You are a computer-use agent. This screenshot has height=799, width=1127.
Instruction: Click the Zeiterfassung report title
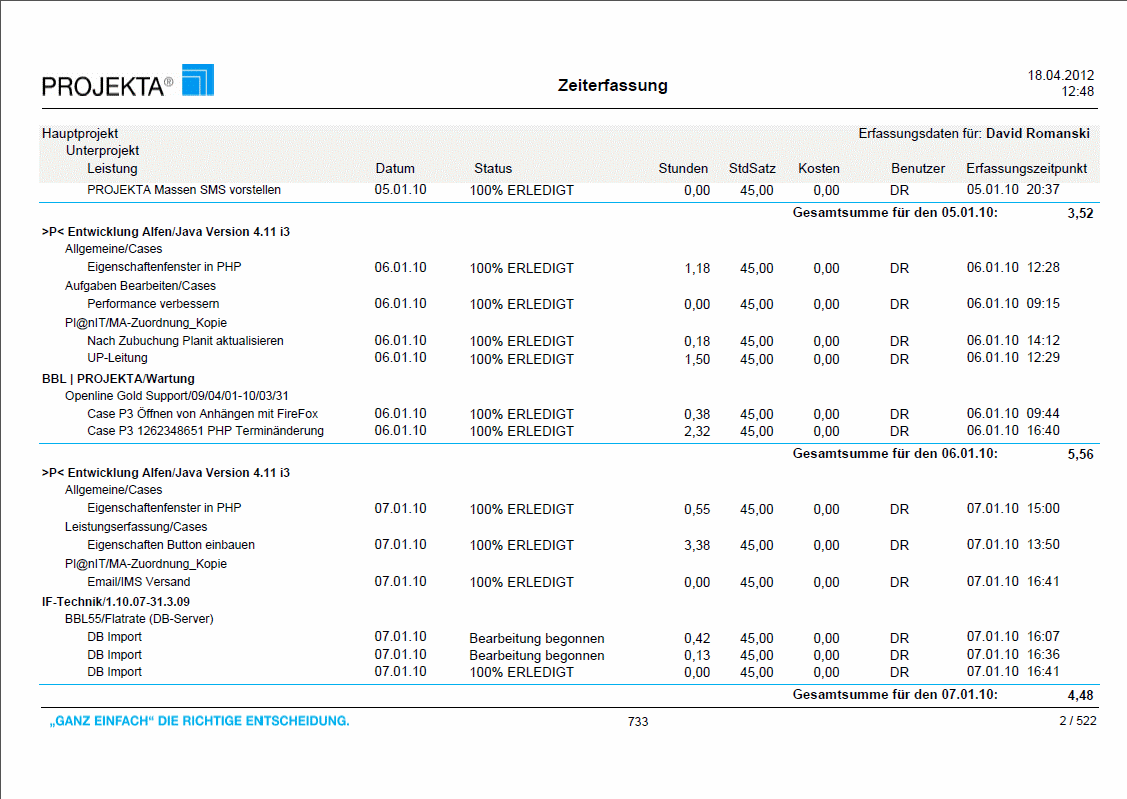tap(612, 86)
